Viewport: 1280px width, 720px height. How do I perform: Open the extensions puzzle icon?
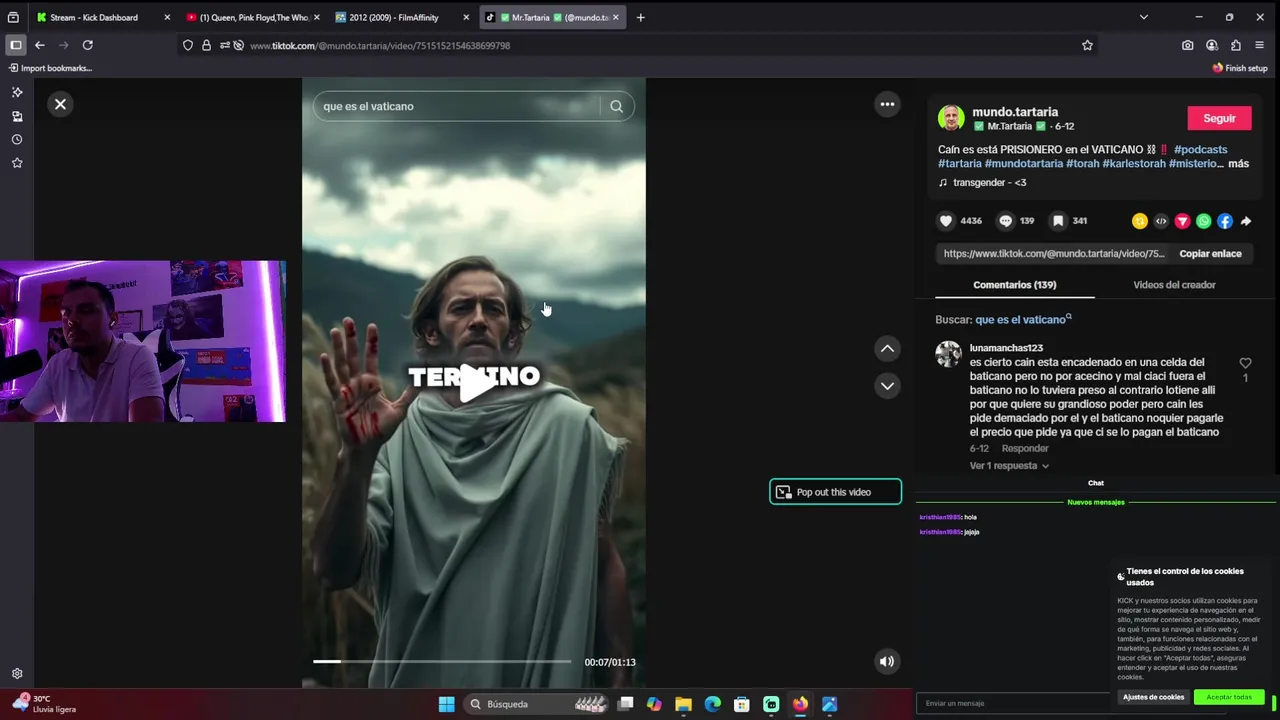1236,45
